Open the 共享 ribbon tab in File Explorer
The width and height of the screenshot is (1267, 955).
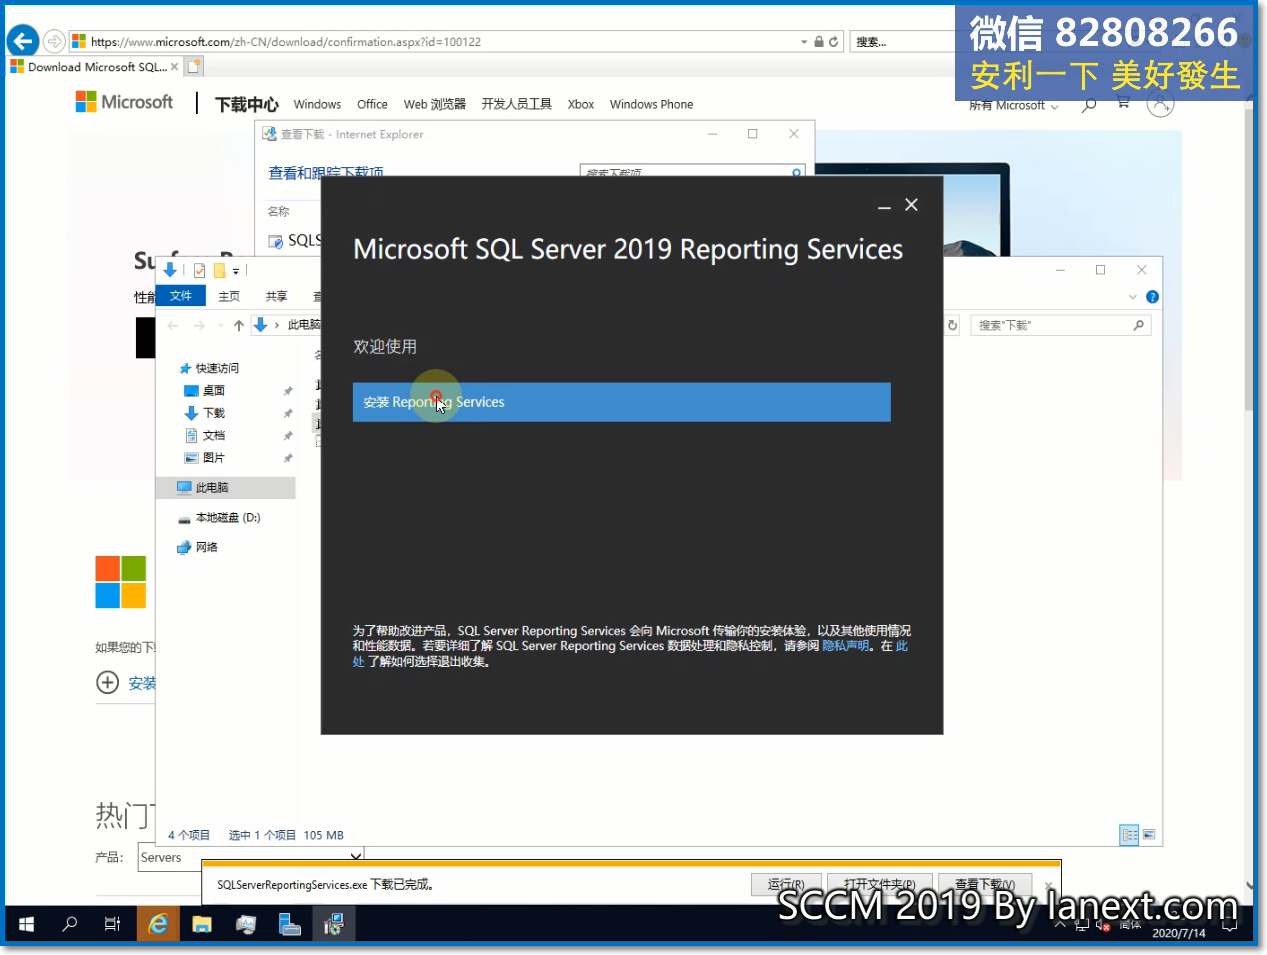pos(276,296)
